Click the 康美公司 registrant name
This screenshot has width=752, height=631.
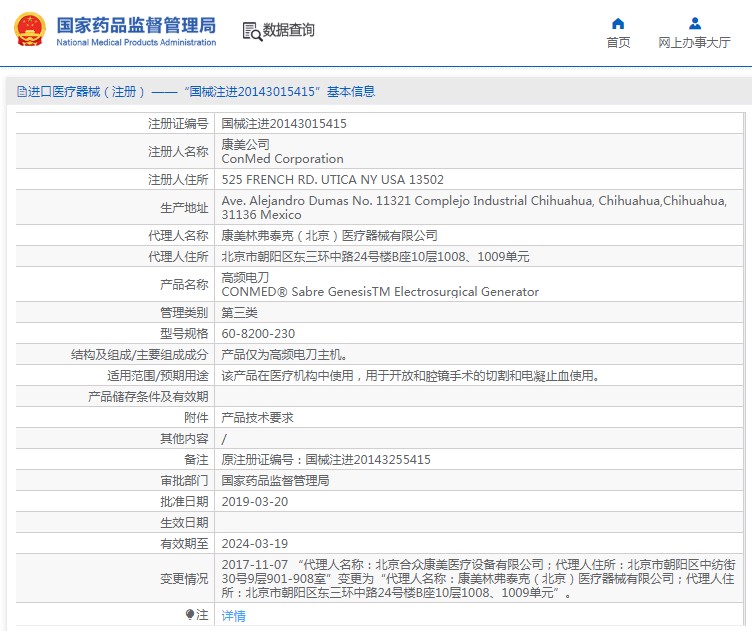(246, 144)
